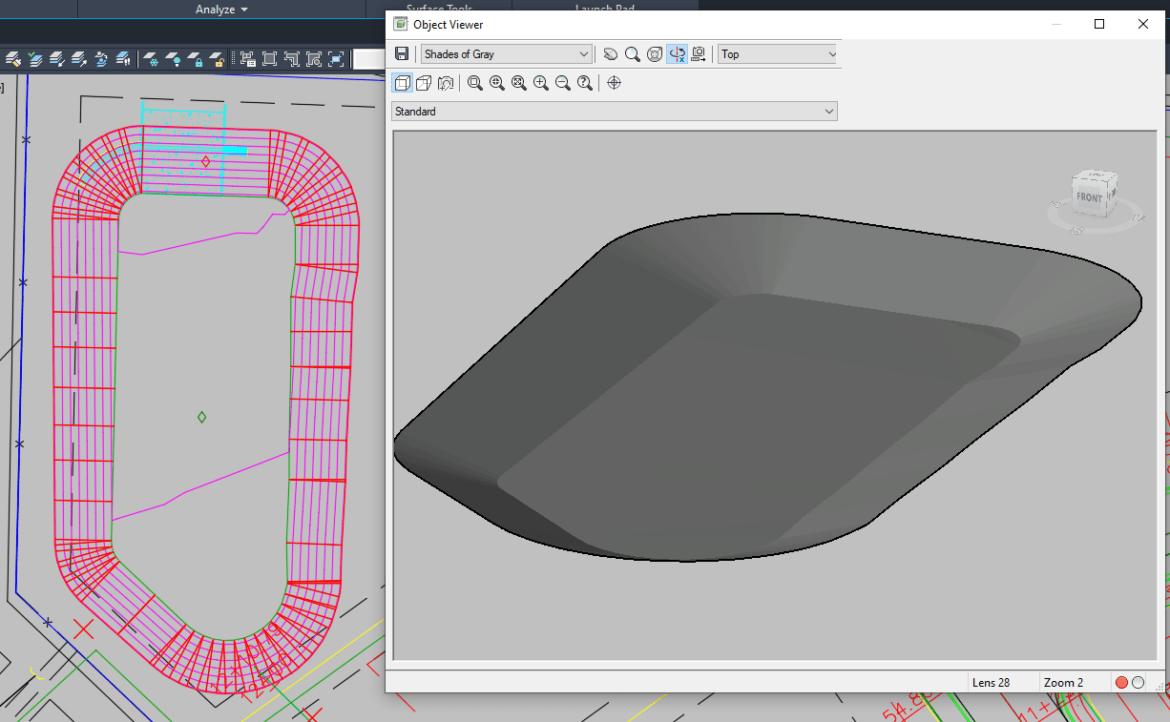Click the Lens 28 status field
The width and height of the screenshot is (1170, 722).
tap(990, 682)
